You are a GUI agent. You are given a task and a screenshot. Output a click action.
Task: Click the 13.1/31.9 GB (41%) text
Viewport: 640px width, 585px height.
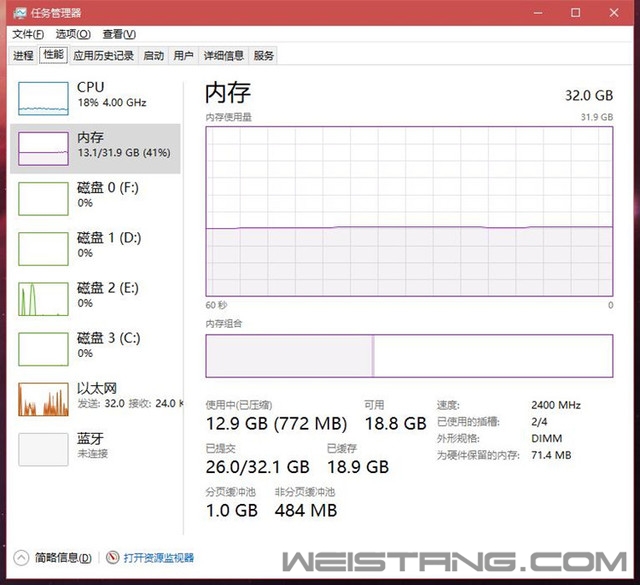click(124, 153)
